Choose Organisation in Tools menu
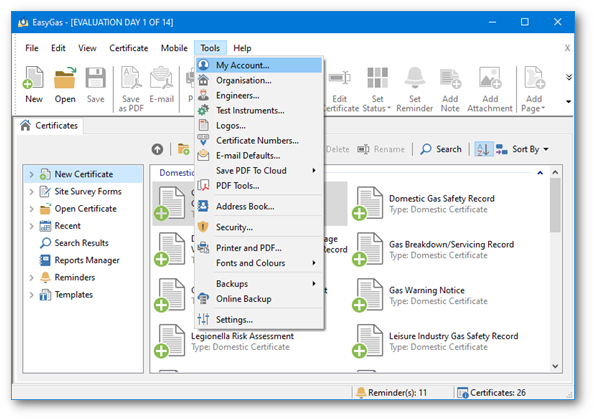Screen dimensions: 594x419 coord(259,80)
